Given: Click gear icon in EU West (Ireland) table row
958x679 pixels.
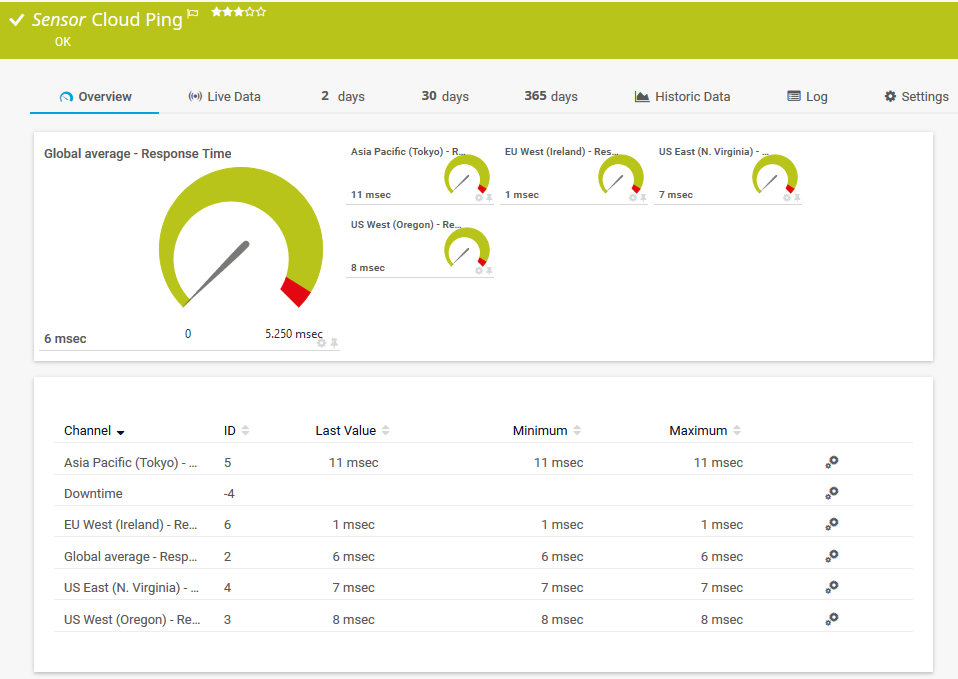Looking at the screenshot, I should coord(831,524).
